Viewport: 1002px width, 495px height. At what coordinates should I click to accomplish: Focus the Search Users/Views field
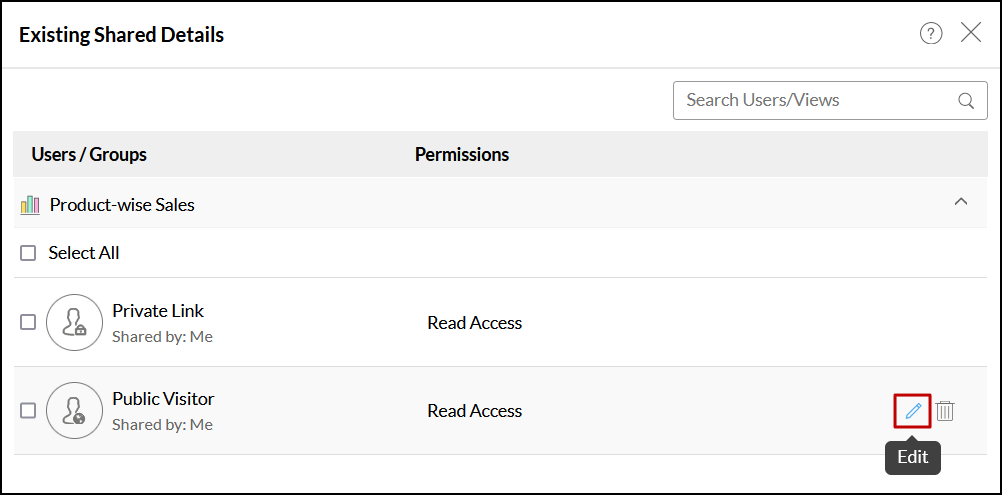point(815,100)
